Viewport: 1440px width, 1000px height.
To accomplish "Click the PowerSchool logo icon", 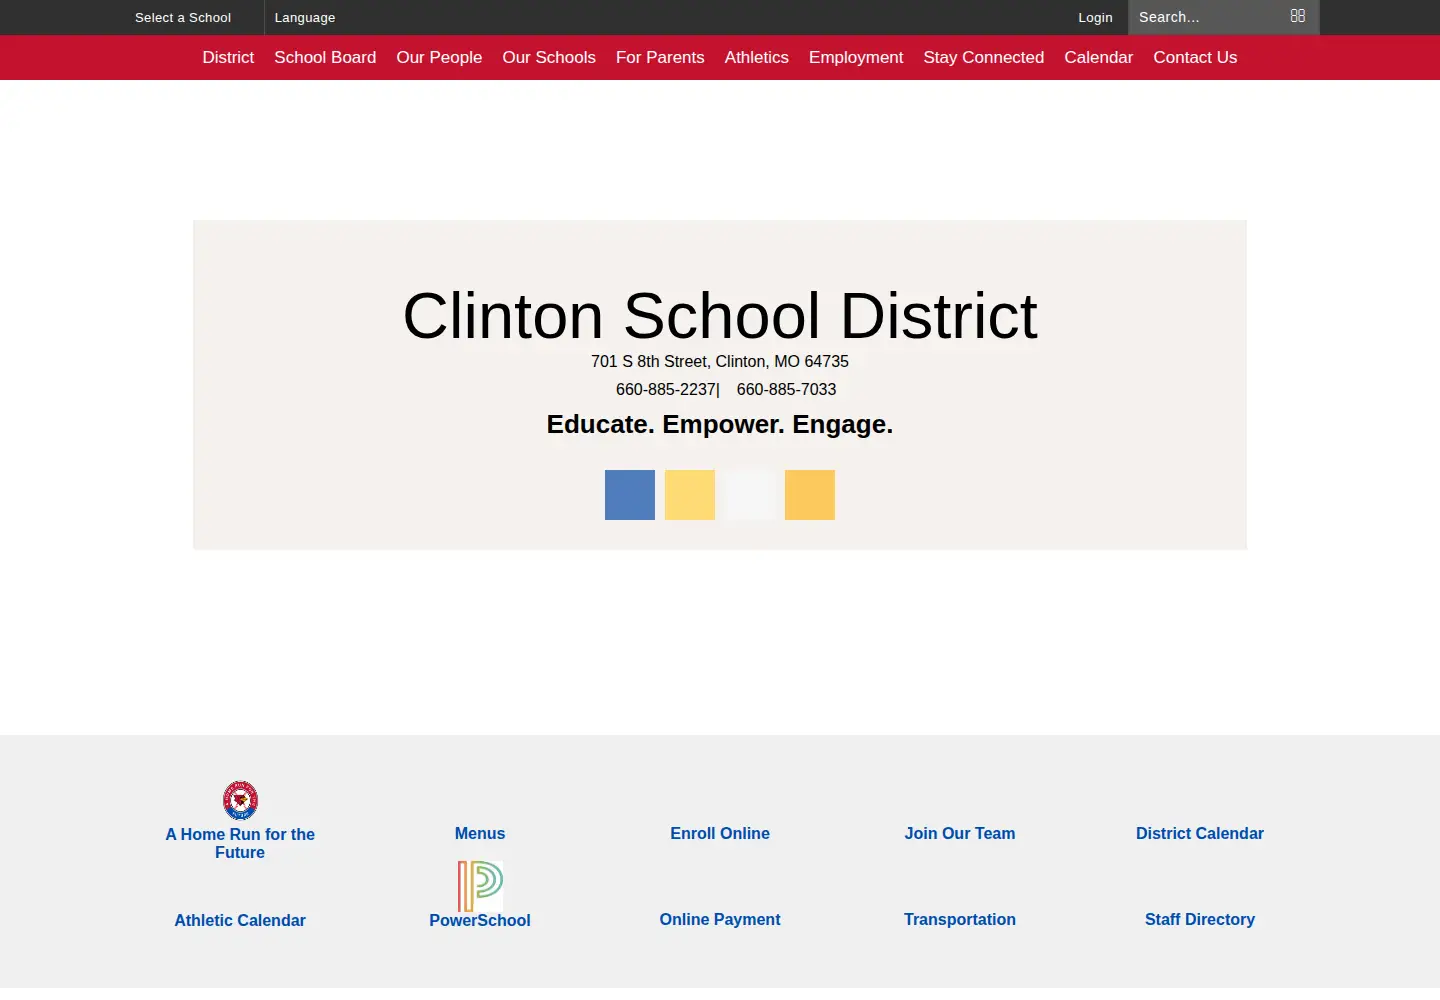I will pyautogui.click(x=480, y=886).
